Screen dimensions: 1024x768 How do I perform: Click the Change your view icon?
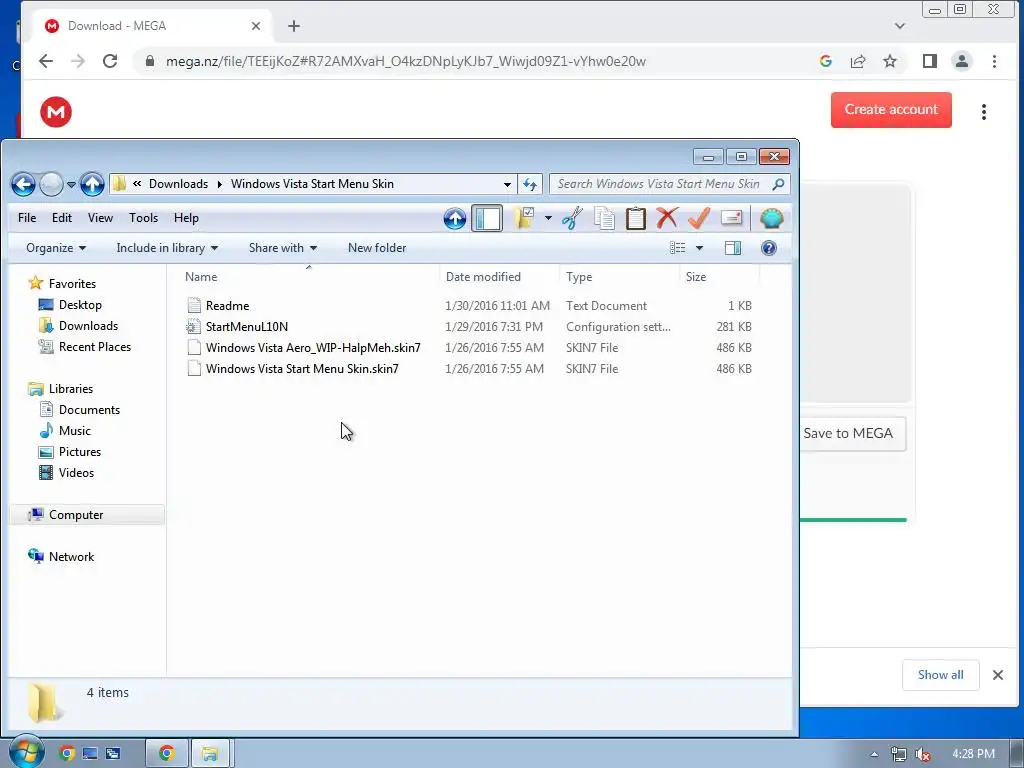click(677, 248)
